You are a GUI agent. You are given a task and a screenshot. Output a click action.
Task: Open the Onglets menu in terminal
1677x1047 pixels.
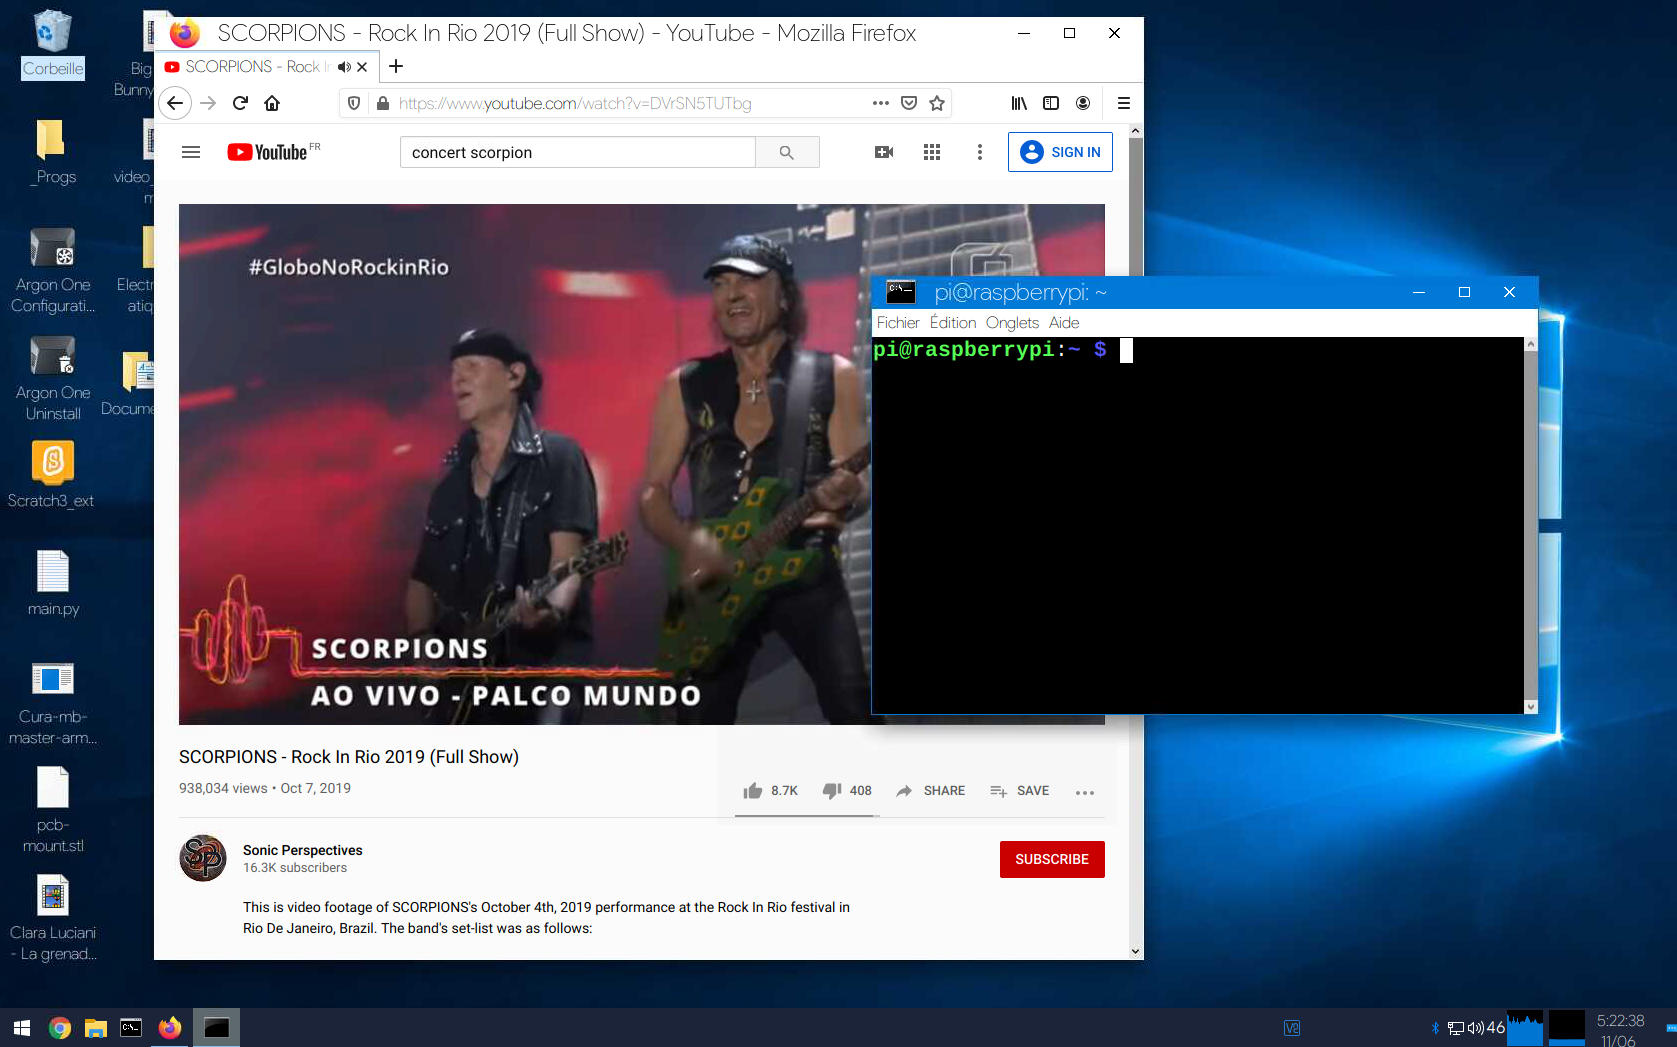pyautogui.click(x=1012, y=323)
